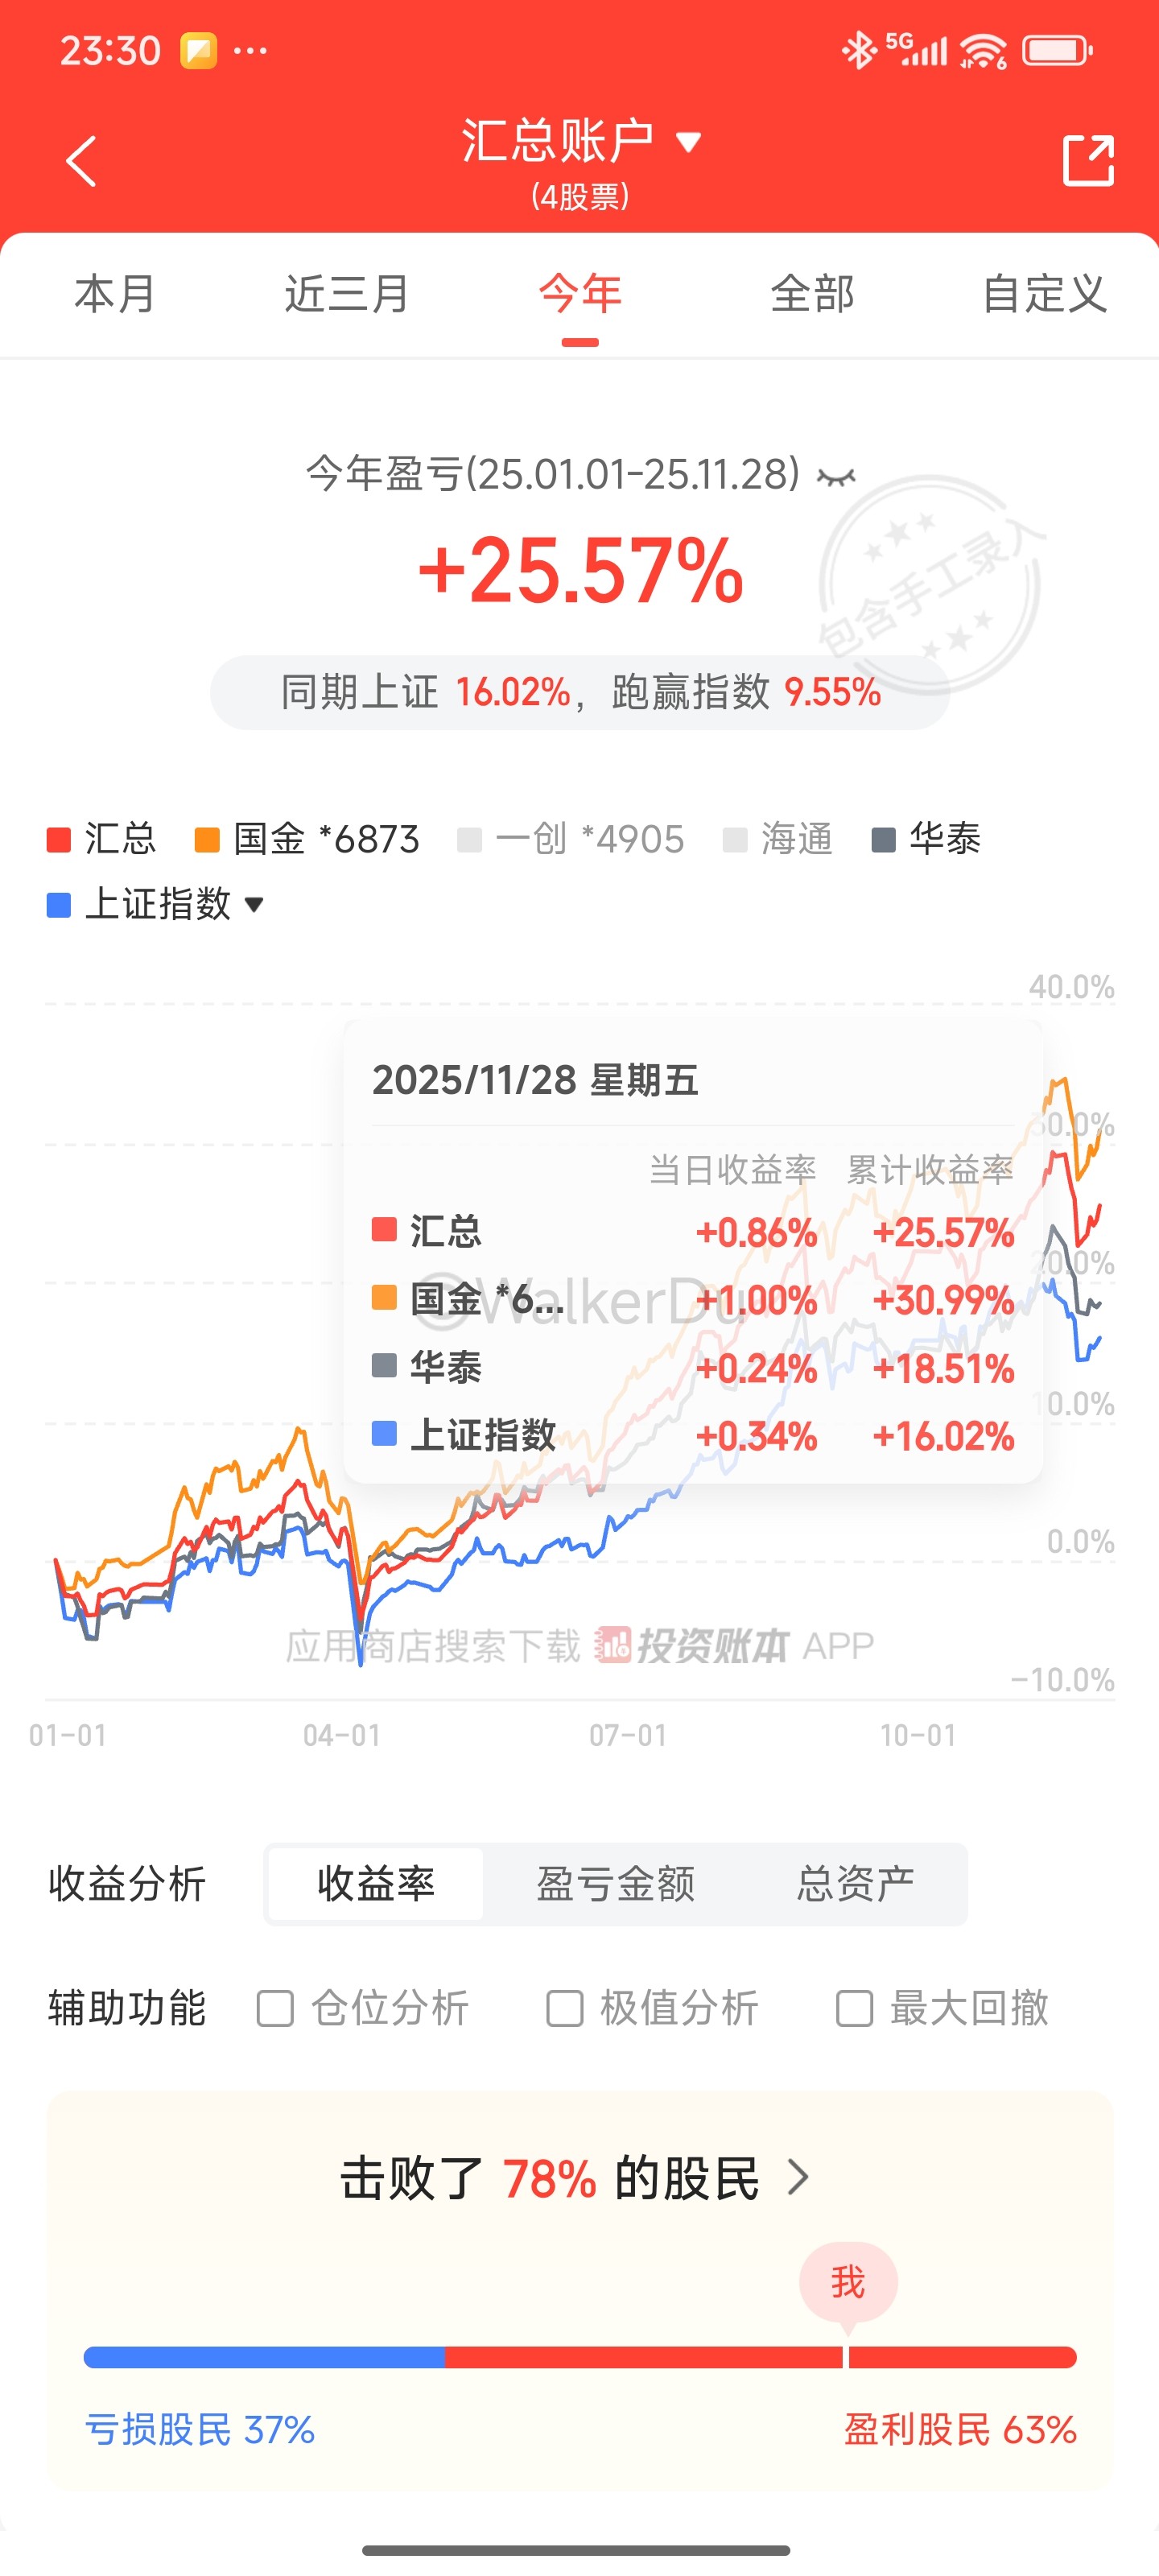Expand the 上证指数 index selector

[254, 905]
